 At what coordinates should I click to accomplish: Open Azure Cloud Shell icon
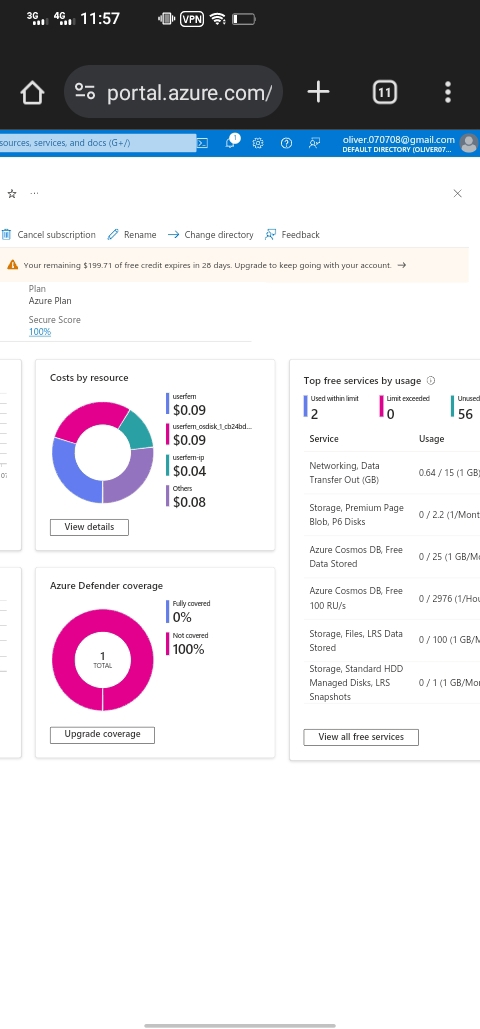pos(202,142)
